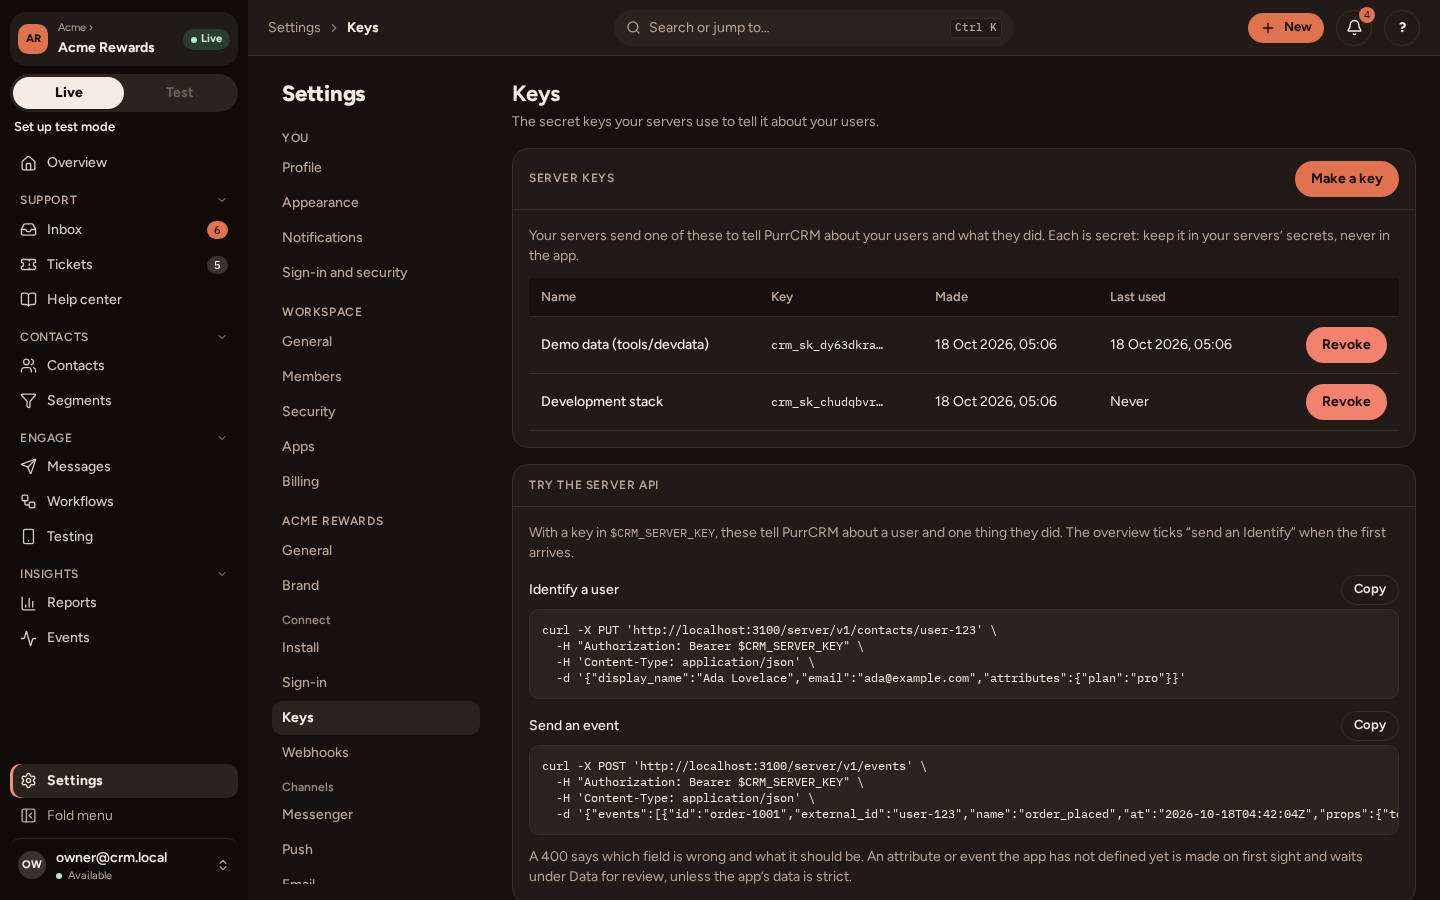Click the Segments funnel icon
This screenshot has height=900, width=1440.
pyautogui.click(x=29, y=401)
